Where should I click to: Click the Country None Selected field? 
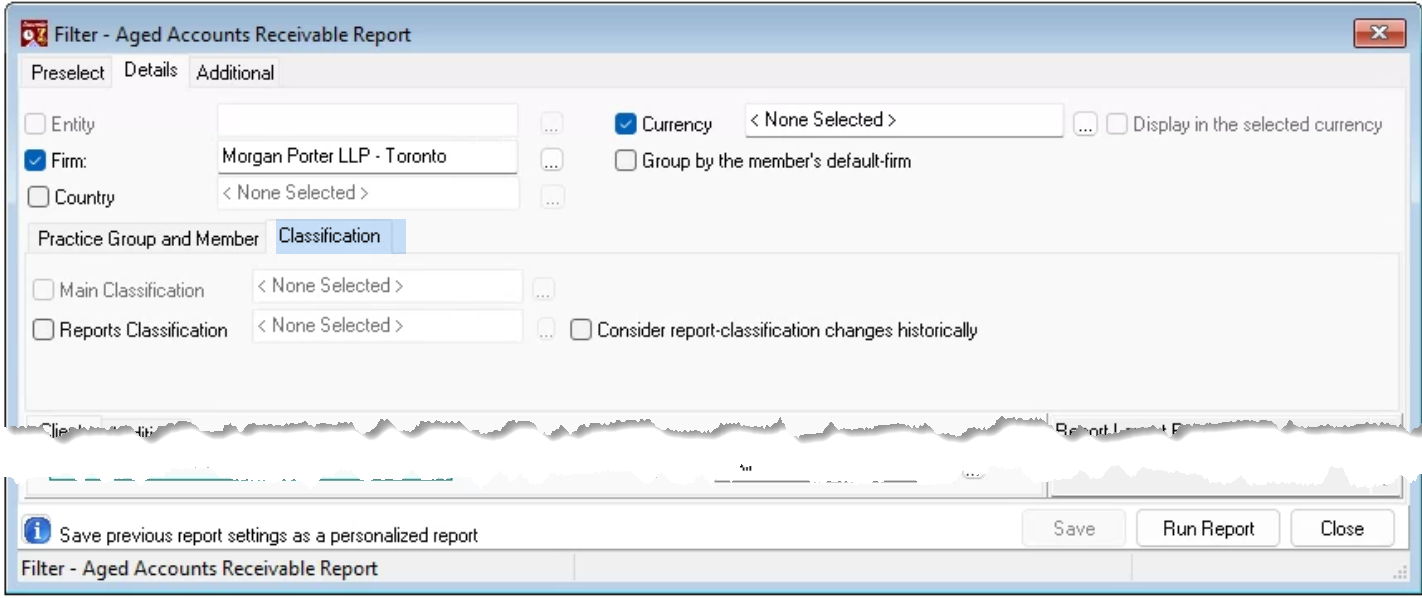click(x=368, y=193)
